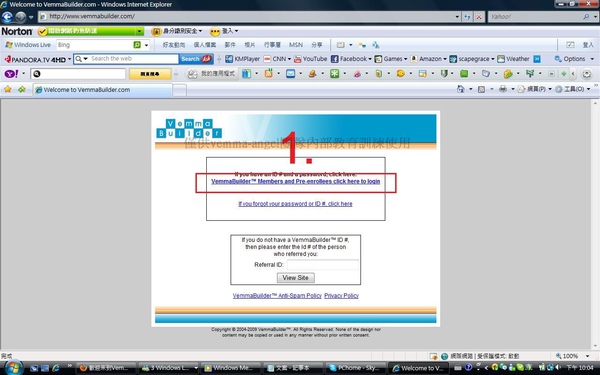
Task: Open the Yahoo mail envelope icon
Action: coord(290,73)
